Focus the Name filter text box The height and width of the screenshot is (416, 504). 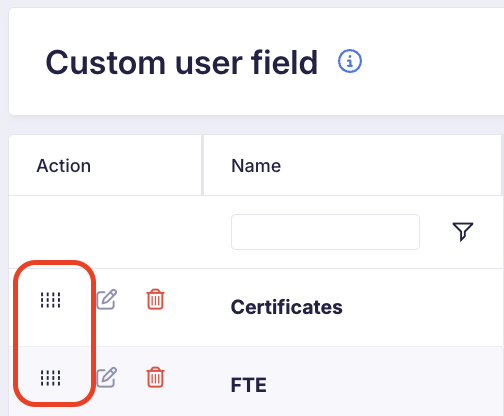[325, 232]
